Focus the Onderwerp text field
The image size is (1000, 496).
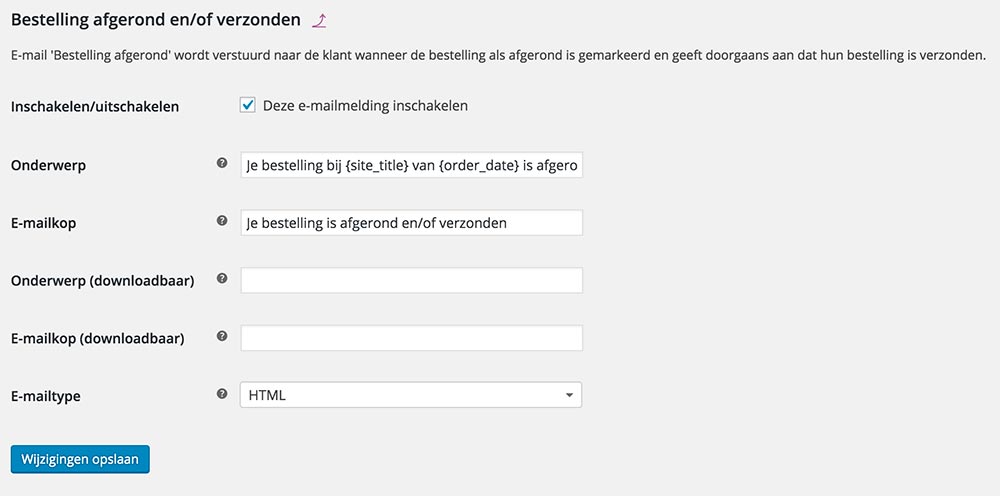pyautogui.click(x=411, y=165)
